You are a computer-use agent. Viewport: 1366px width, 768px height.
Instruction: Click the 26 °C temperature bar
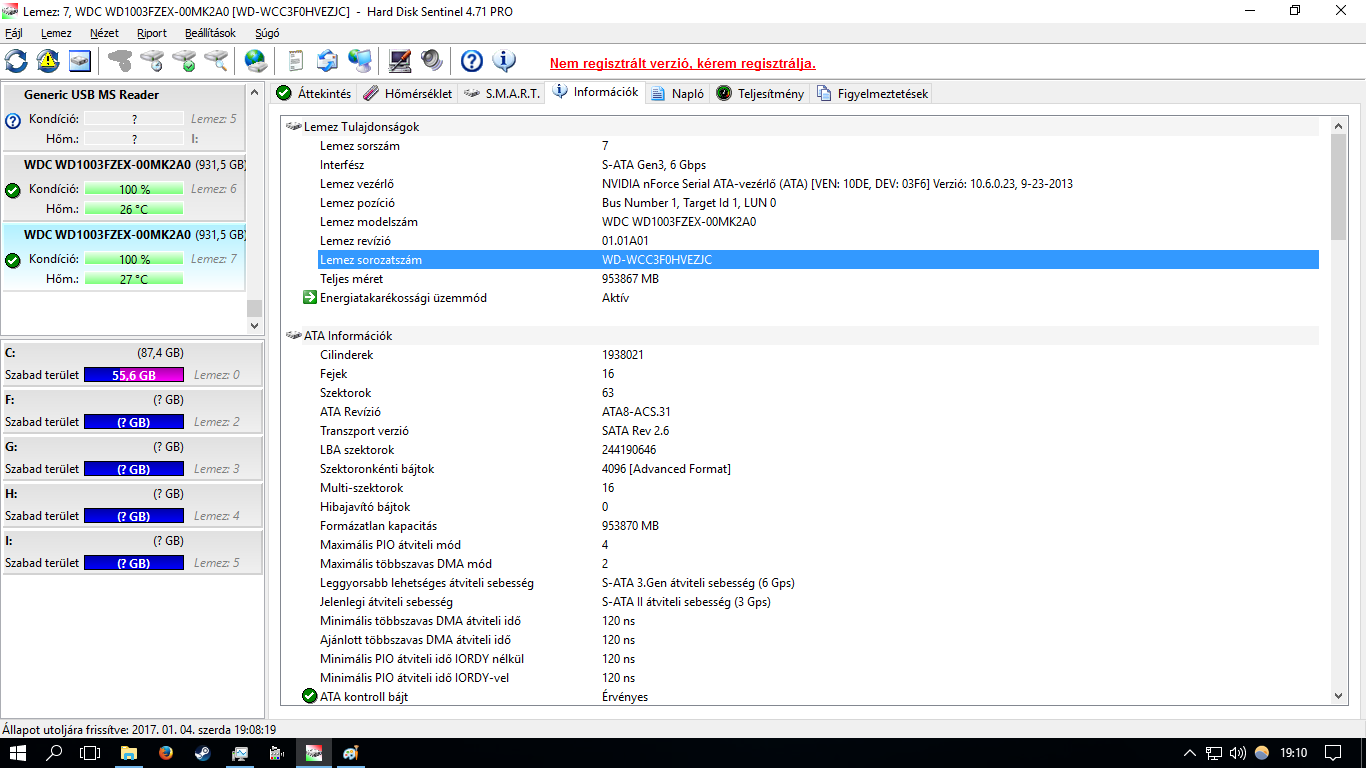coord(134,209)
